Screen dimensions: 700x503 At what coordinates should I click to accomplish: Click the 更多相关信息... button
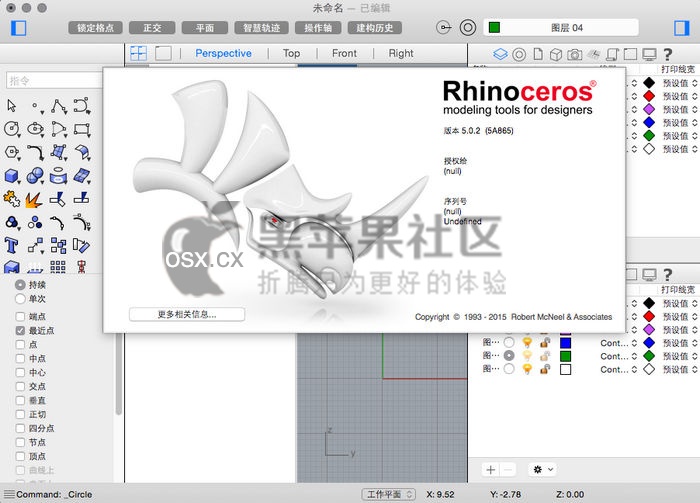click(x=187, y=314)
